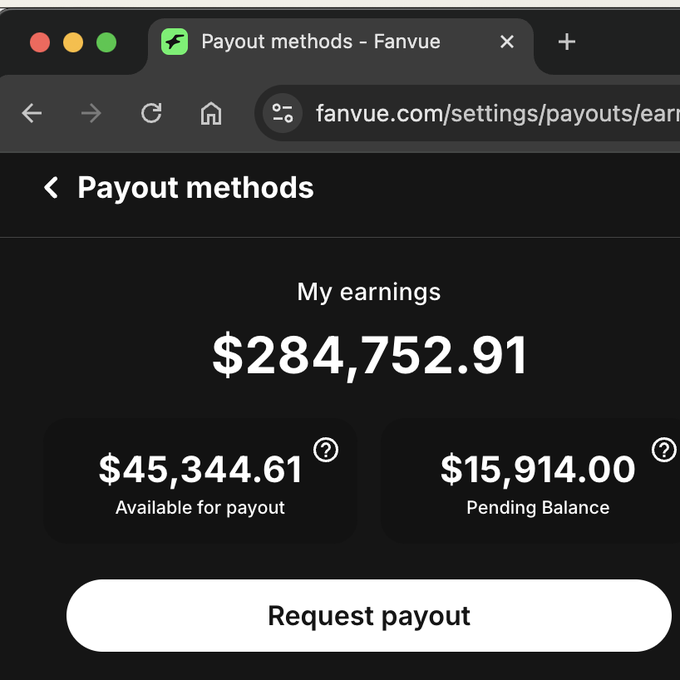The width and height of the screenshot is (680, 680).
Task: Close the Payout methods - Fanvue tab
Action: [507, 42]
